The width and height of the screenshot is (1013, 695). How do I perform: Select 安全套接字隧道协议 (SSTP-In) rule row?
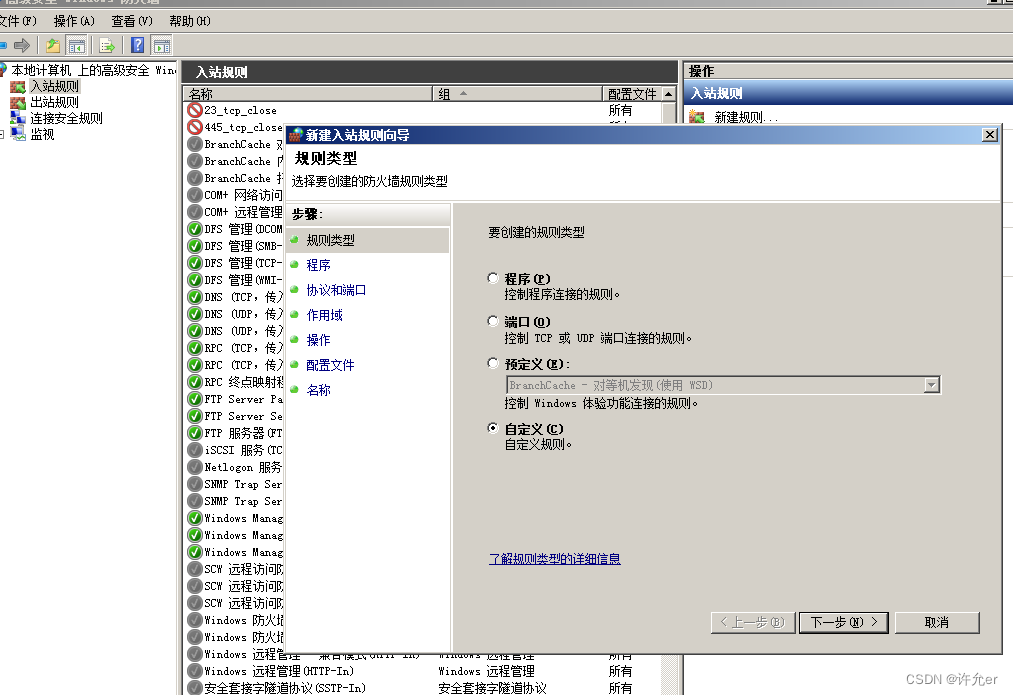(423, 688)
